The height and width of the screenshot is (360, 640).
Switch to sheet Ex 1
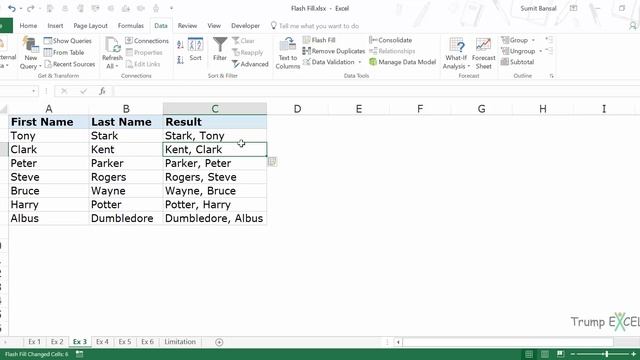34,342
